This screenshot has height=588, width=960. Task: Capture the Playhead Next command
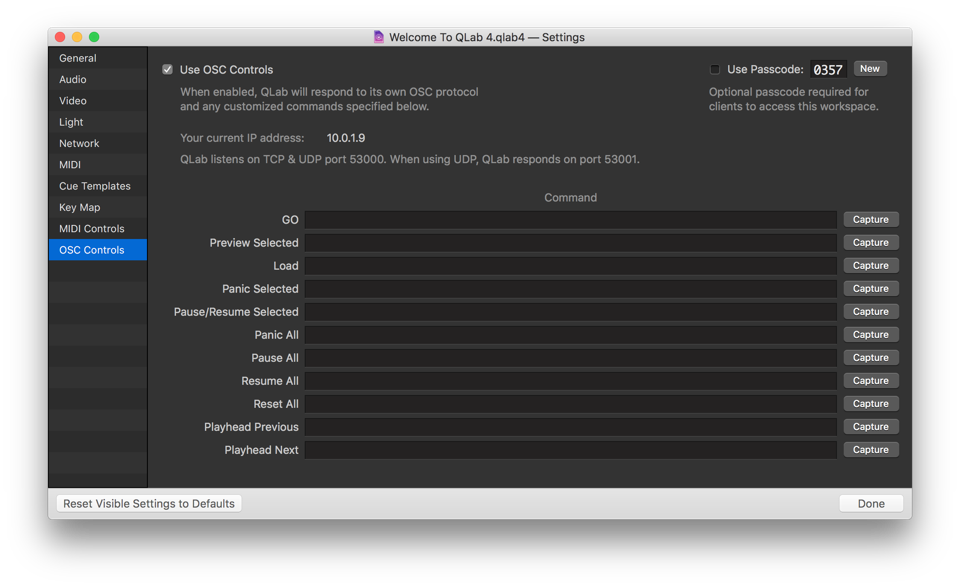[x=870, y=450]
